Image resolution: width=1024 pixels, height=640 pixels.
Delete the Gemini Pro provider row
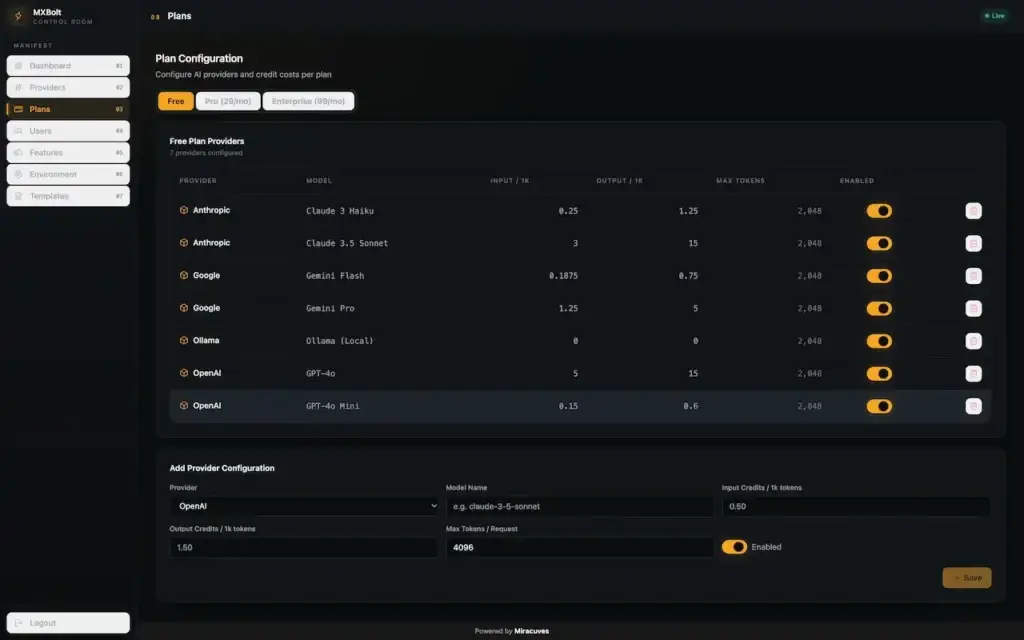point(973,308)
